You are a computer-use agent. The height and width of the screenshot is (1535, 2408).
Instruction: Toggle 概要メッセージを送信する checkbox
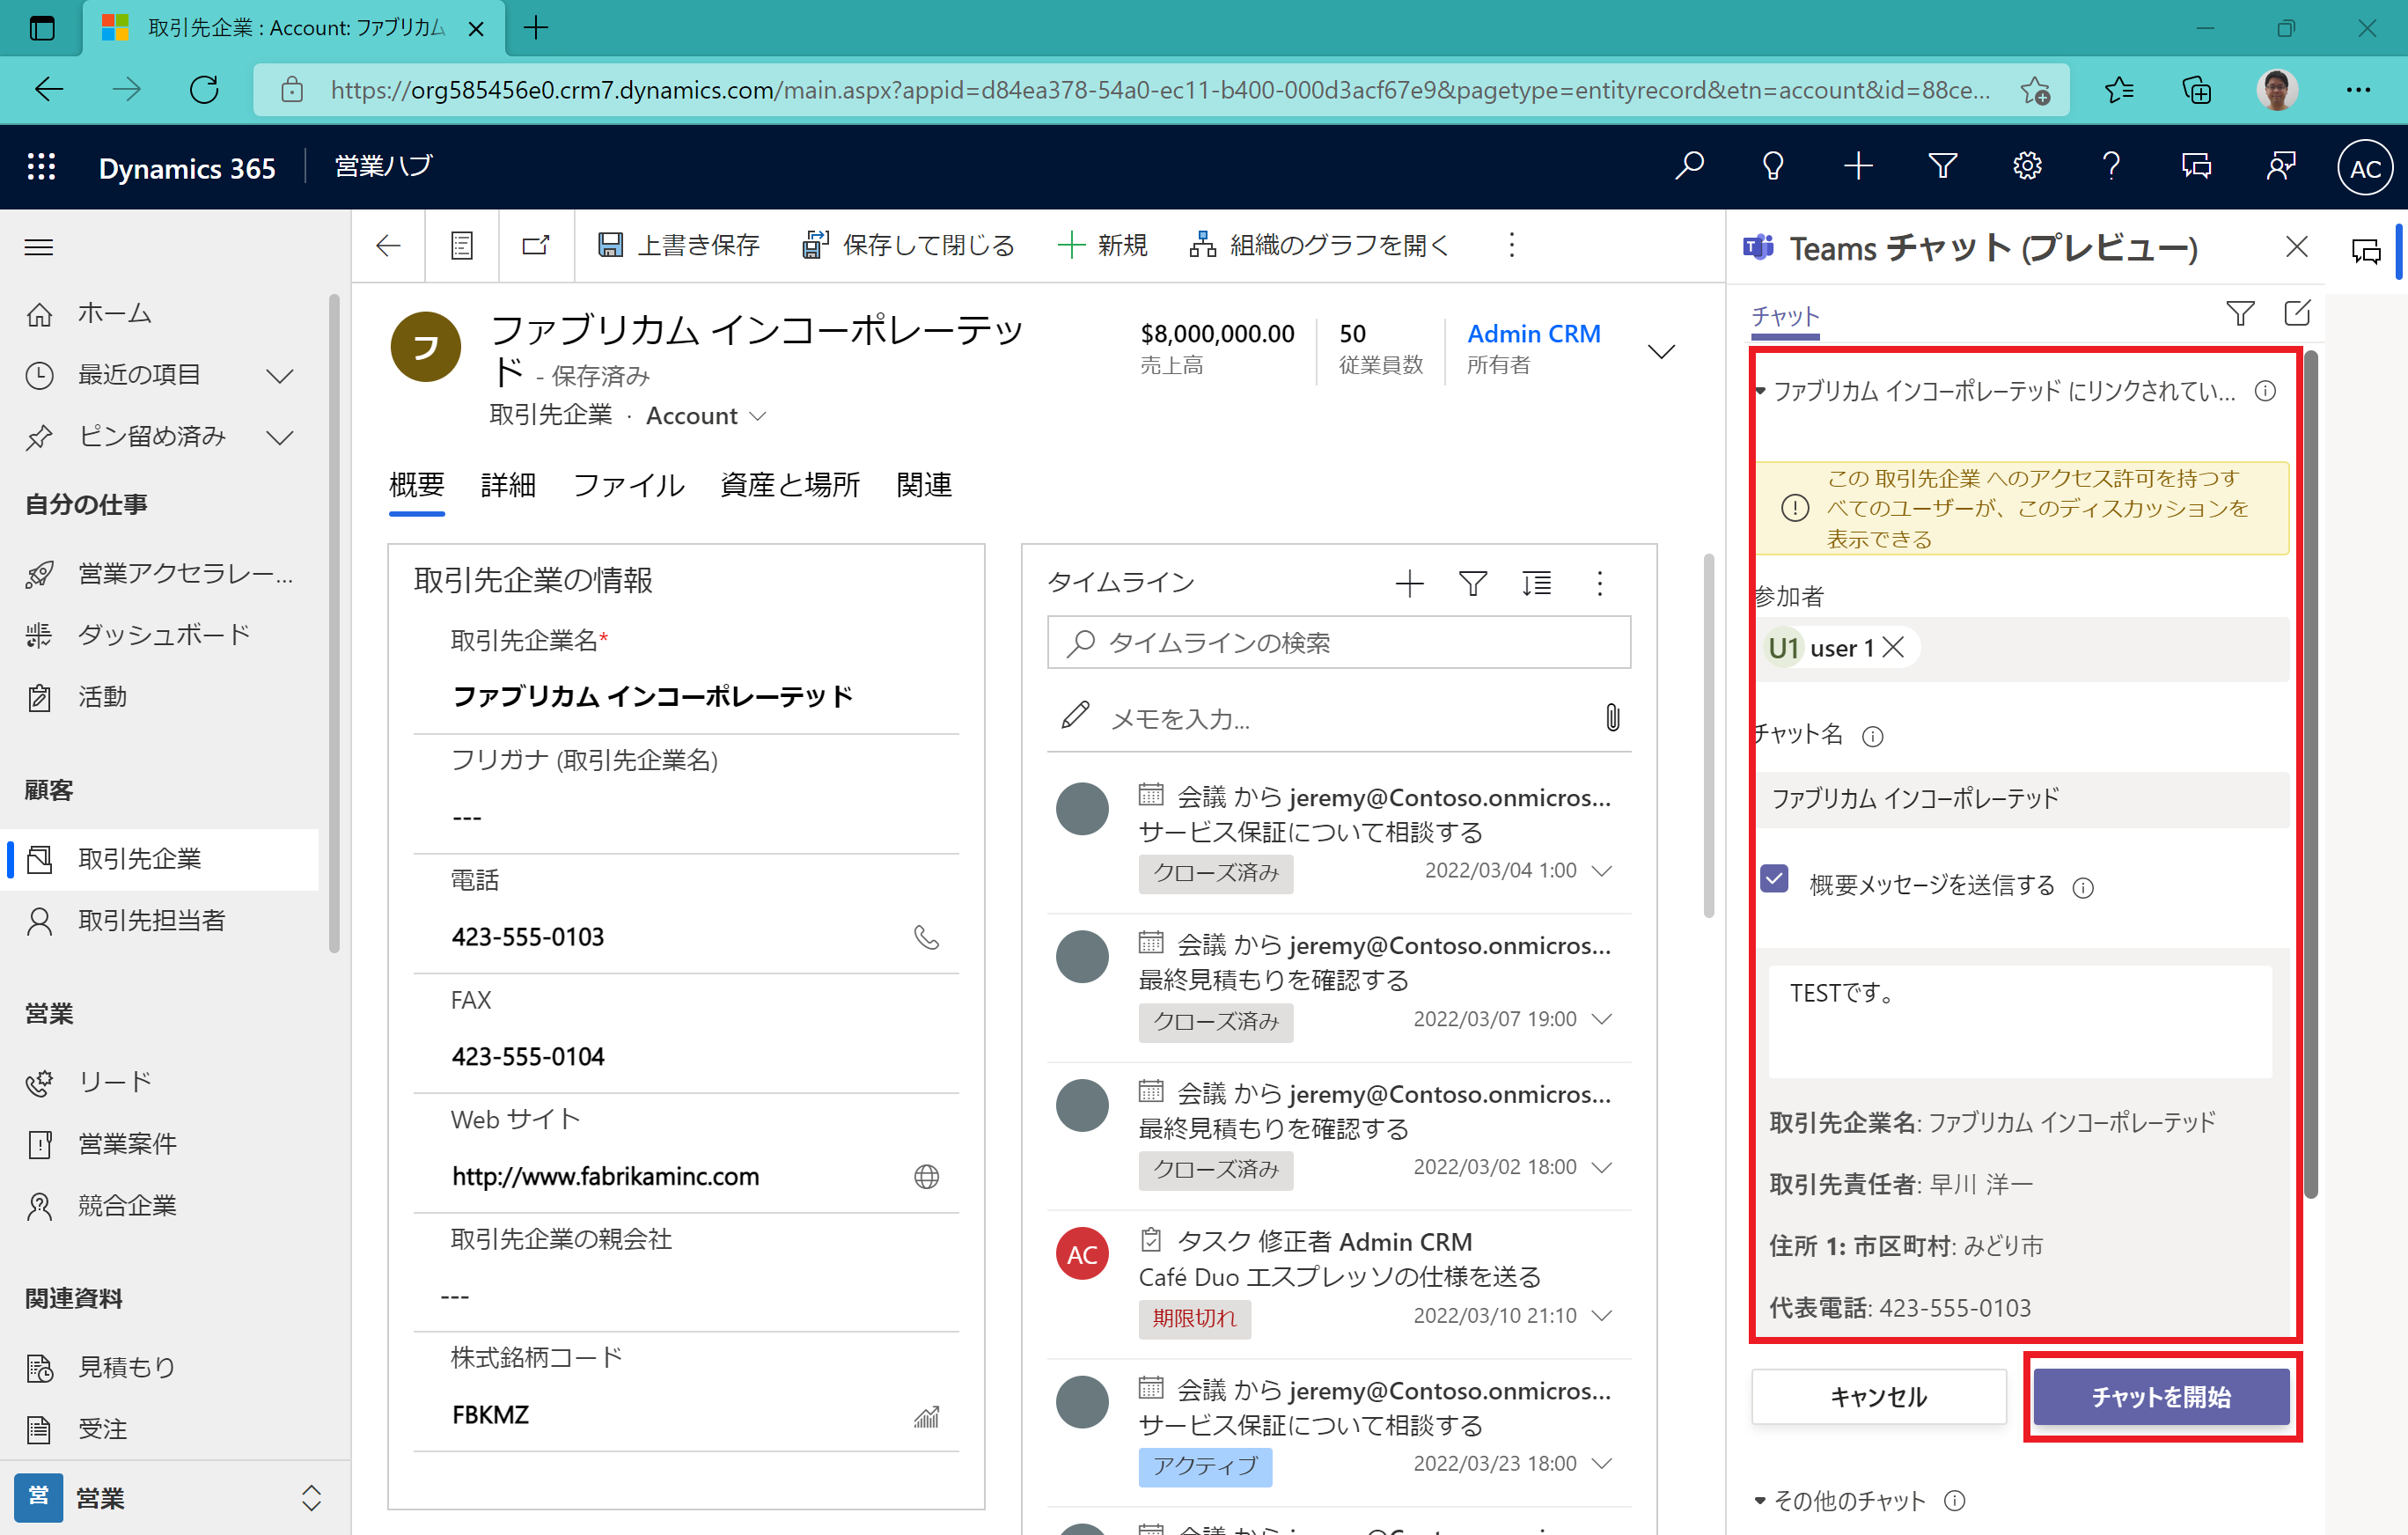[1774, 879]
